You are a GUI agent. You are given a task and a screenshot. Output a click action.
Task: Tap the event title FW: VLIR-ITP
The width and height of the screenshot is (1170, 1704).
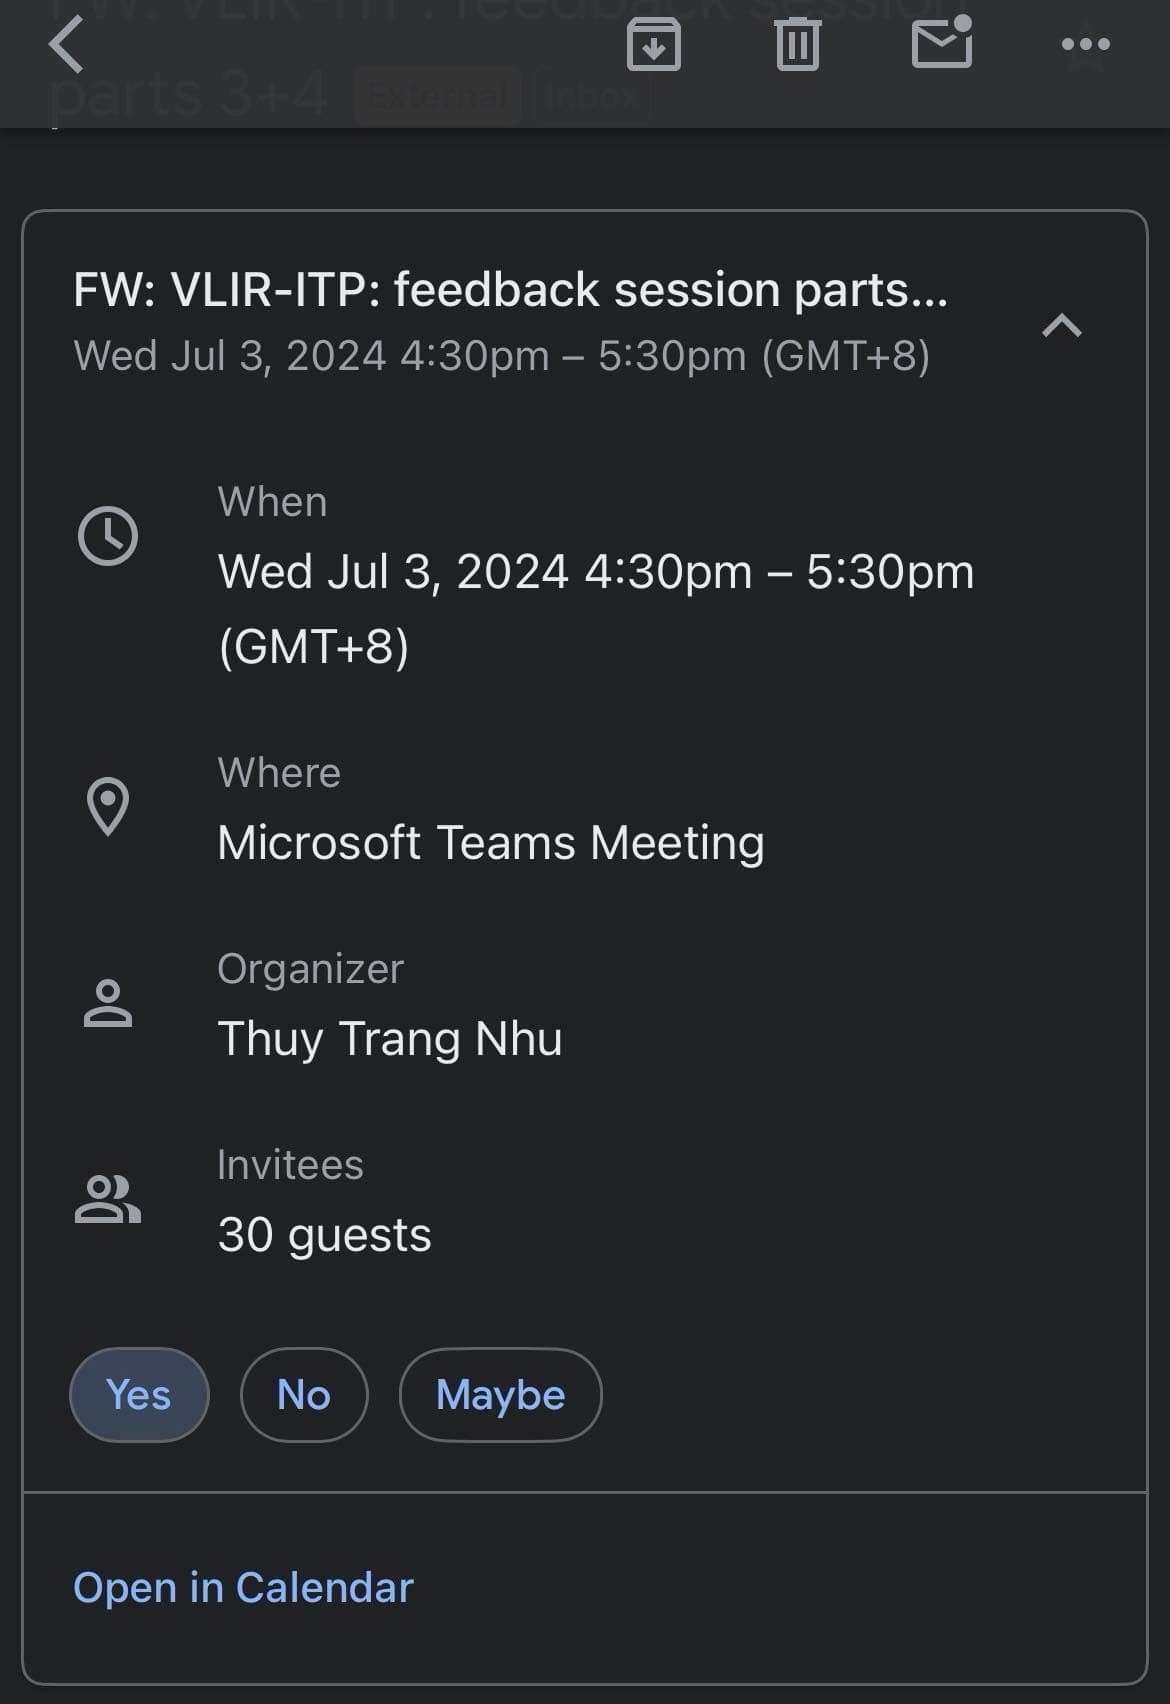point(510,290)
